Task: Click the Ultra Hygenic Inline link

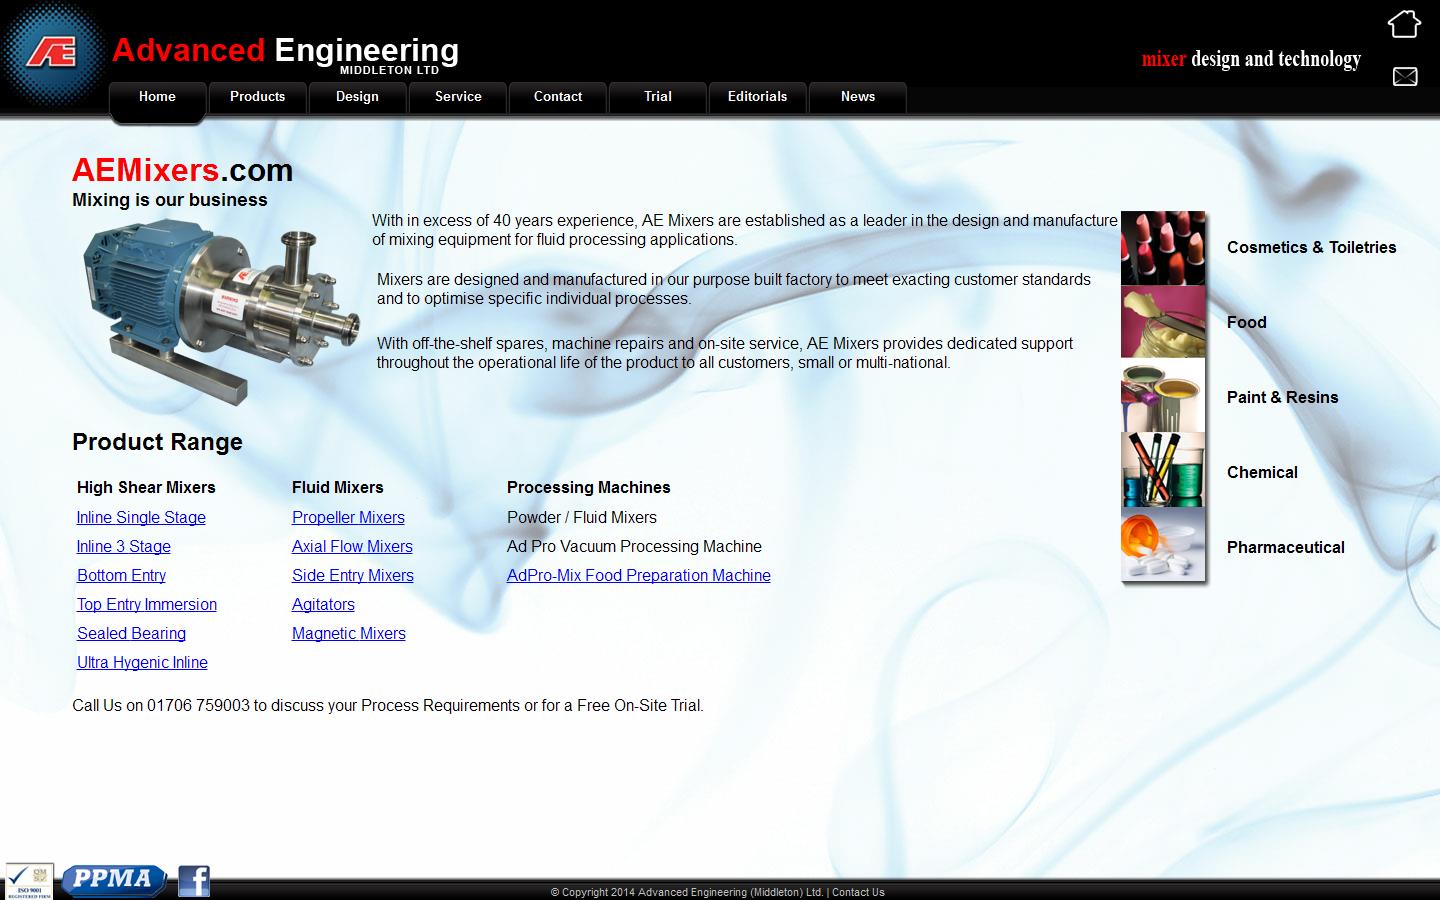Action: (142, 663)
